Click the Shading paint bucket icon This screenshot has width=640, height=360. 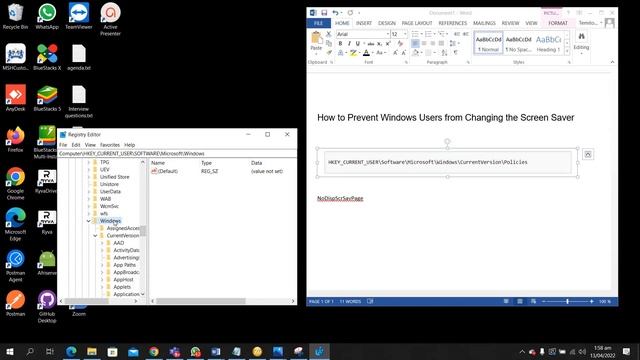(x=416, y=53)
